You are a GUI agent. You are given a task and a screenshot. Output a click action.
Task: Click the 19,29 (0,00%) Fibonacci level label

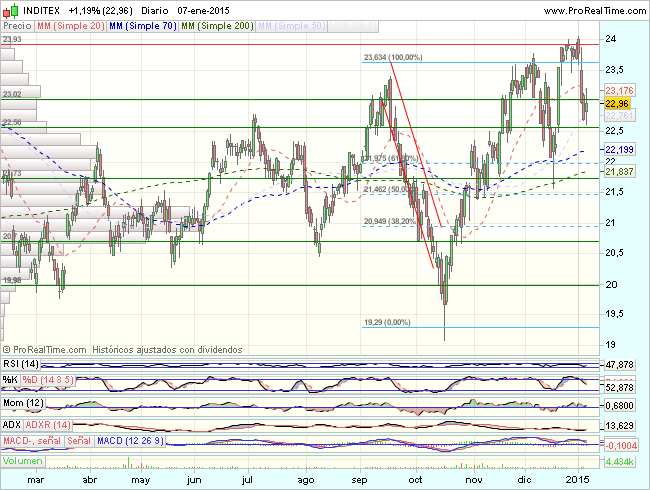tap(387, 322)
